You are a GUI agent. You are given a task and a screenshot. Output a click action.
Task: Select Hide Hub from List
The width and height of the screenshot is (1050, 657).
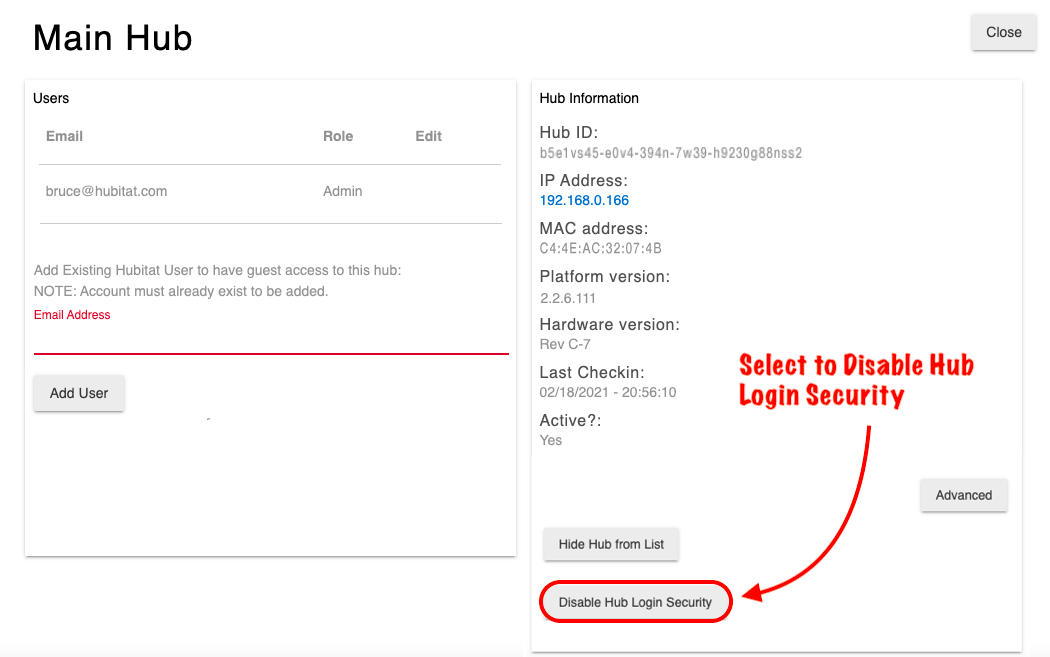[611, 544]
